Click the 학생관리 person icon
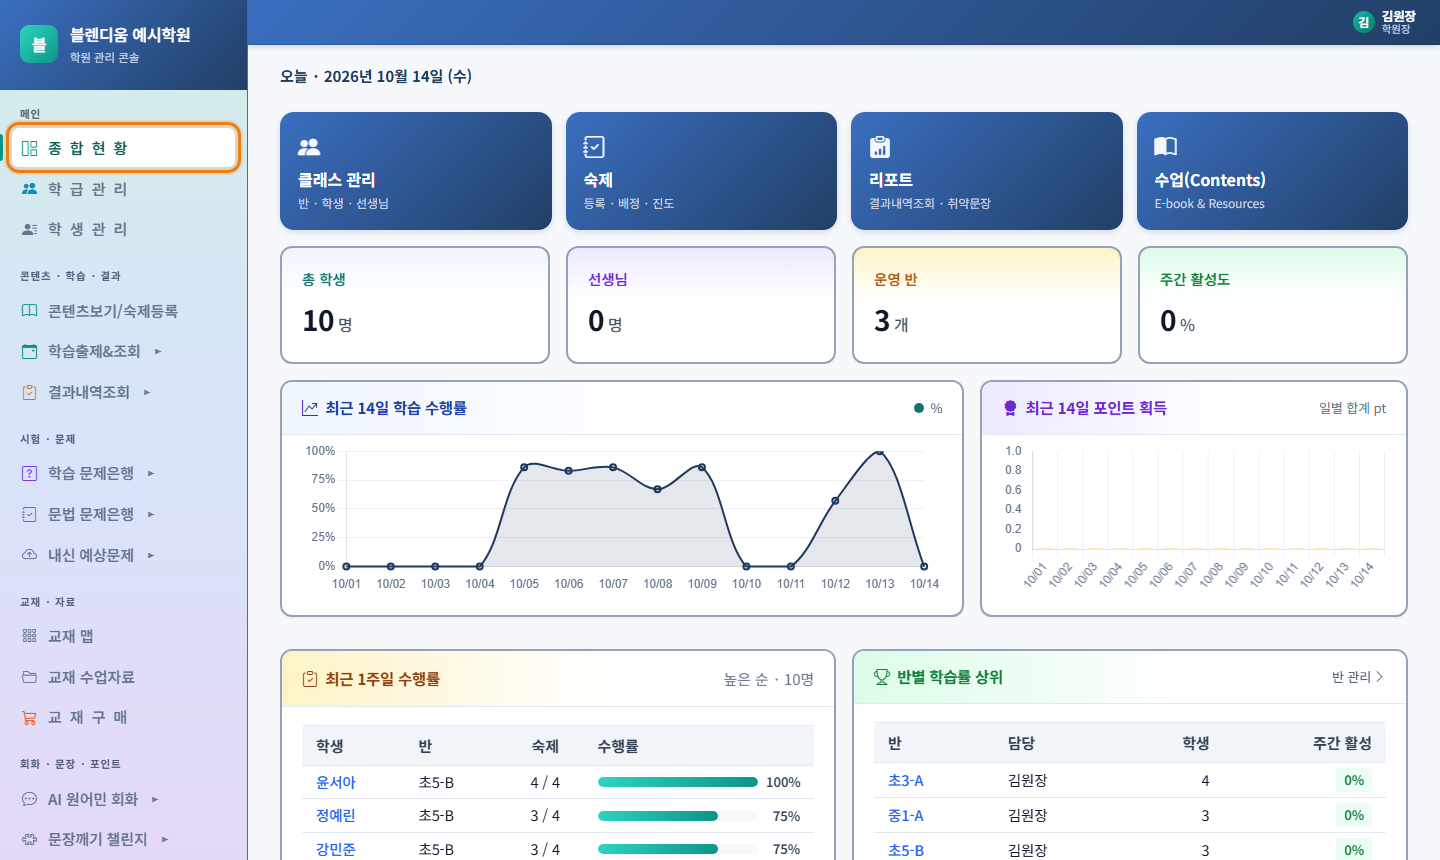The image size is (1440, 860). [x=30, y=229]
